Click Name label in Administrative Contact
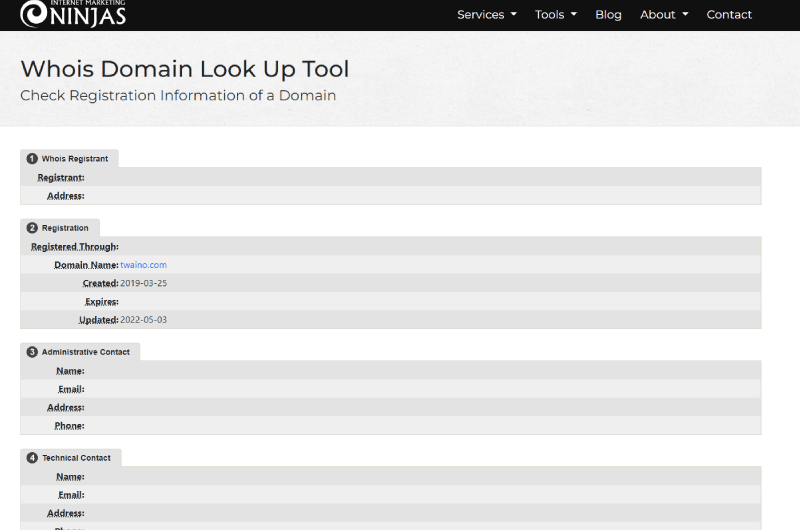 pyautogui.click(x=70, y=371)
